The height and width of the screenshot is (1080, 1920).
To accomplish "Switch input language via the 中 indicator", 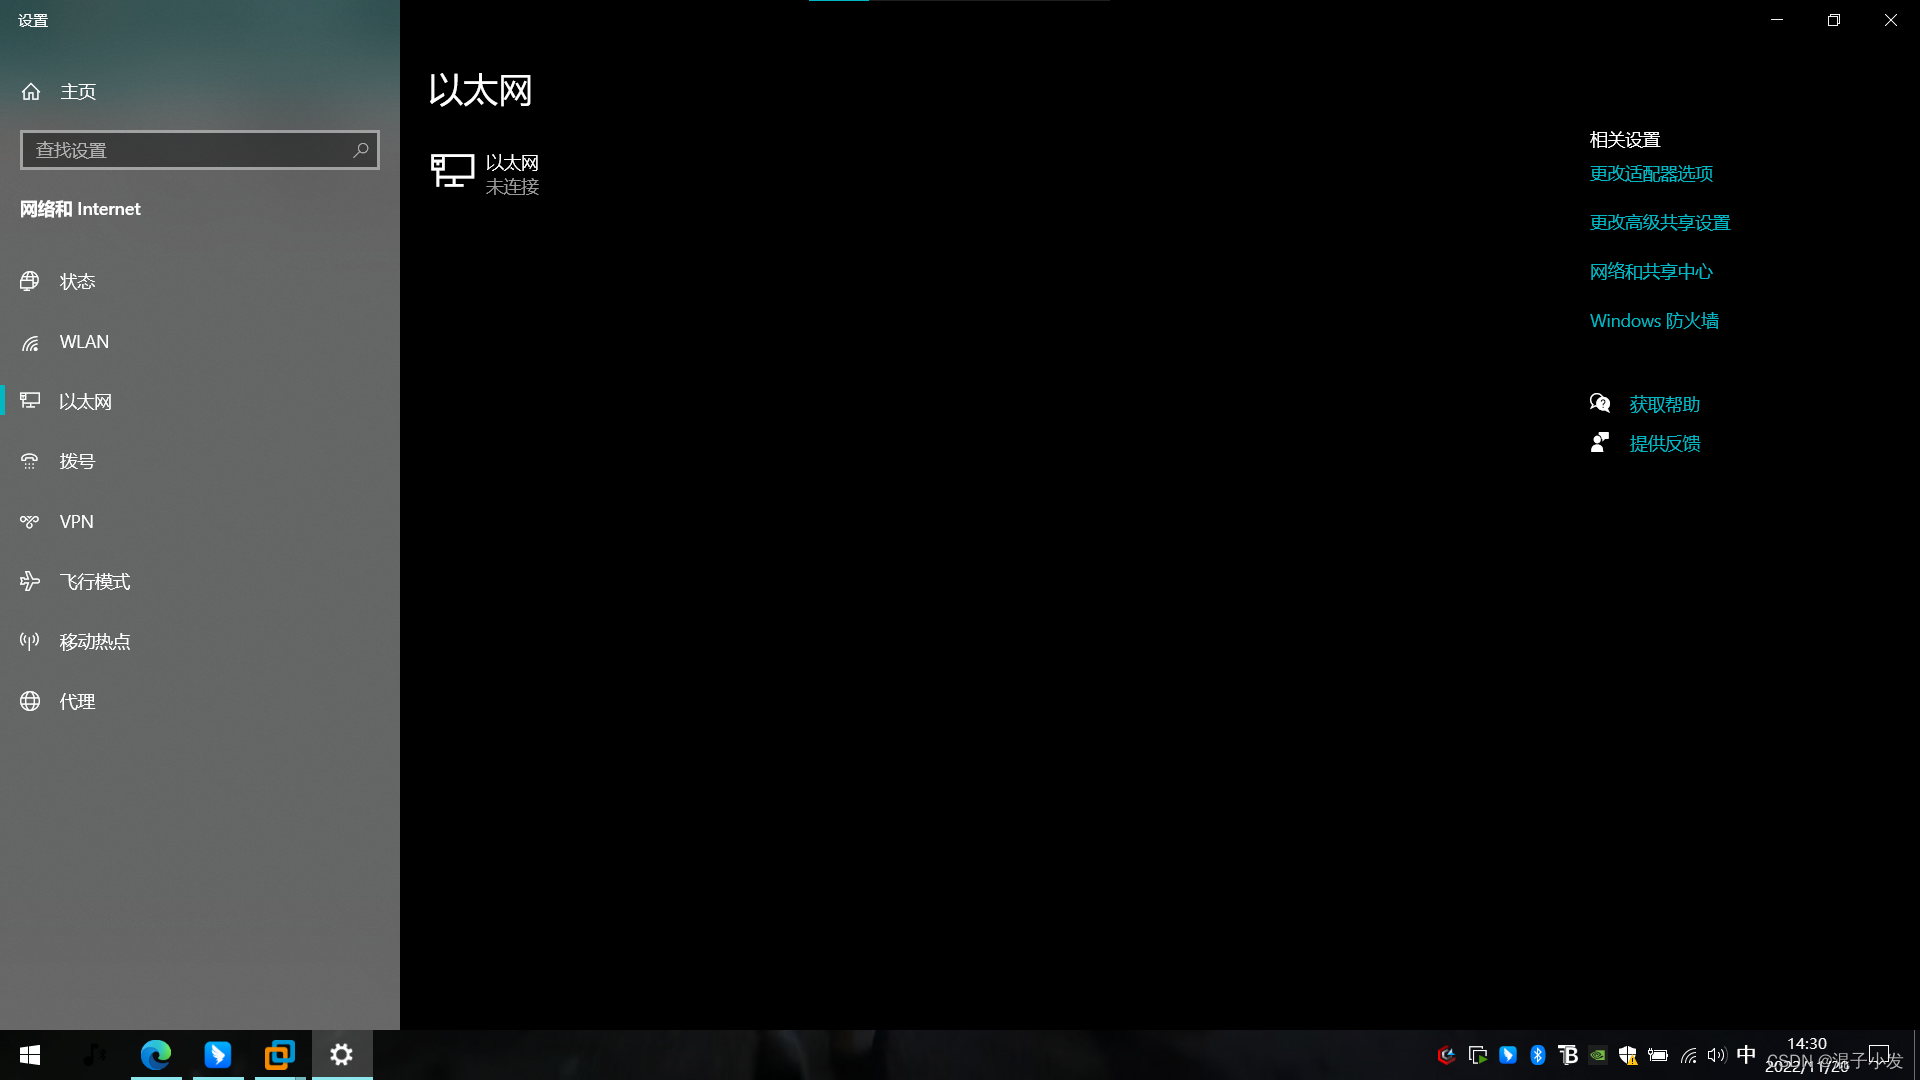I will (1746, 1055).
